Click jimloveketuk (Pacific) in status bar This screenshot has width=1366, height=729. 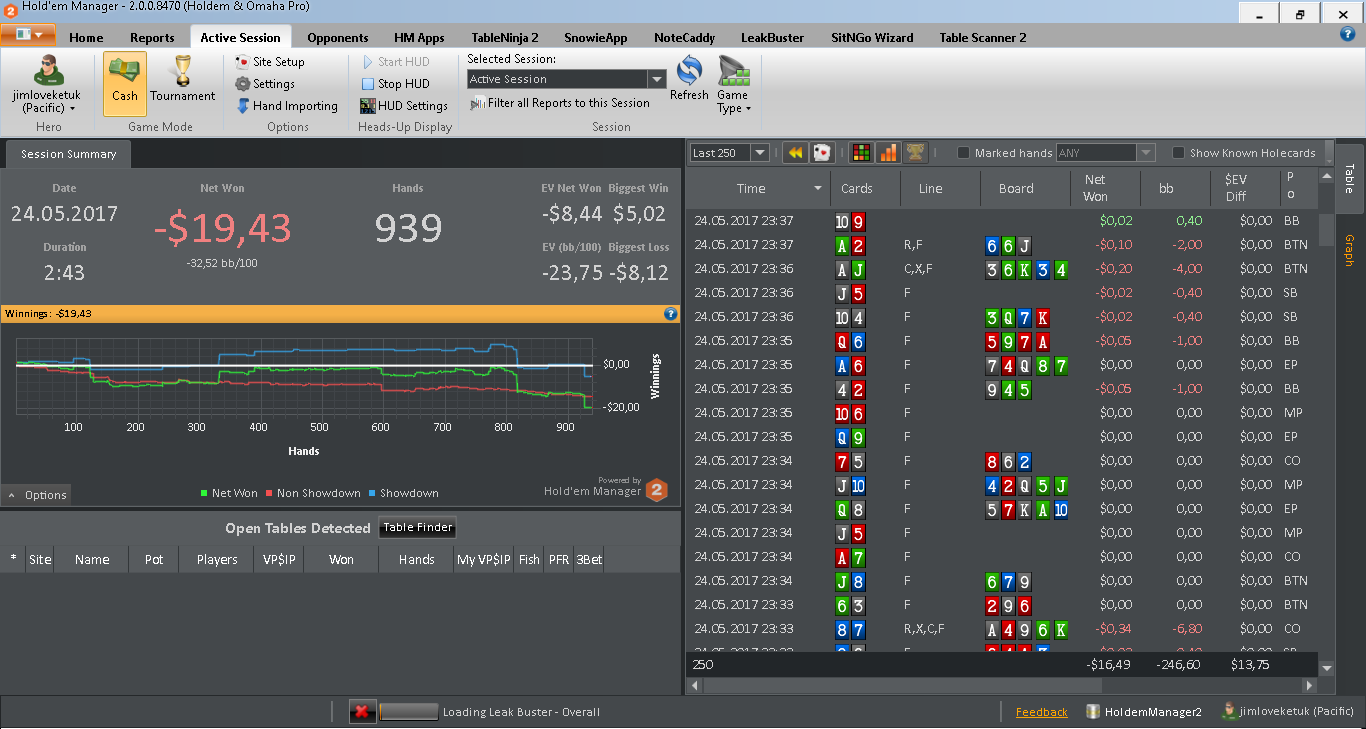(1288, 712)
